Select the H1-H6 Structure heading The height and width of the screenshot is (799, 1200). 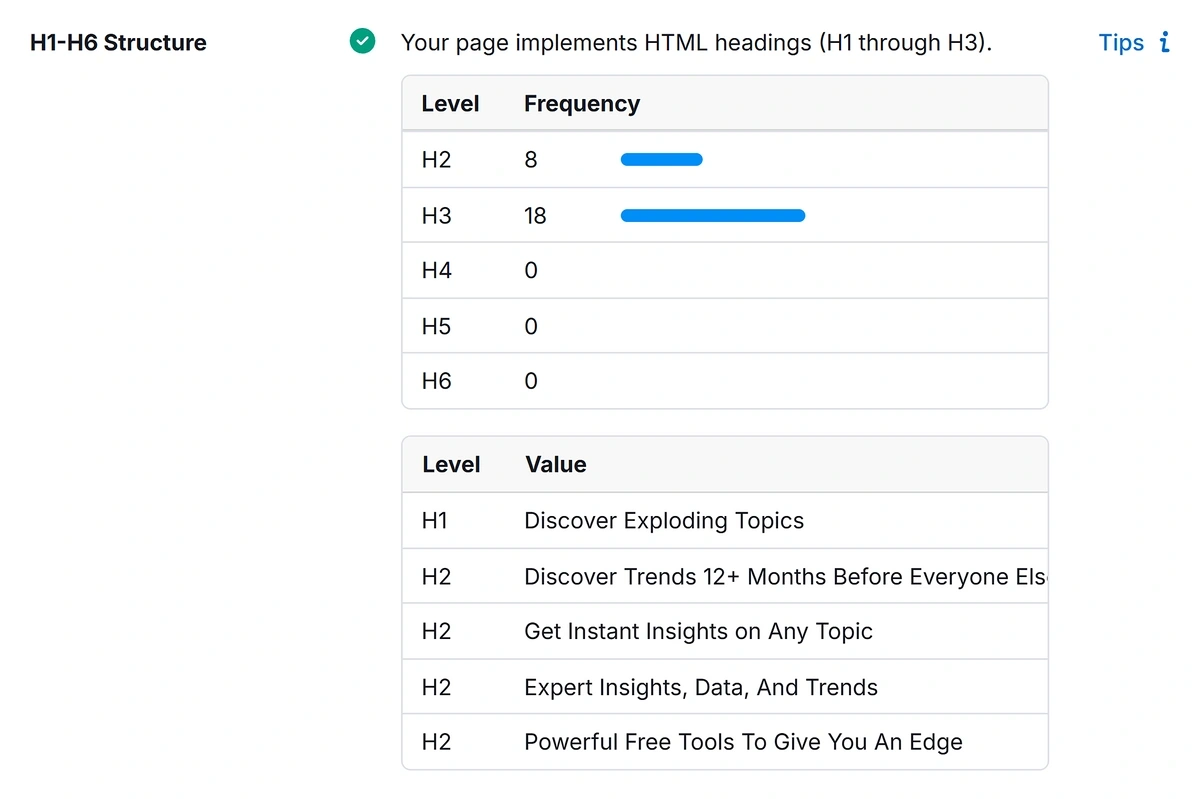(118, 43)
